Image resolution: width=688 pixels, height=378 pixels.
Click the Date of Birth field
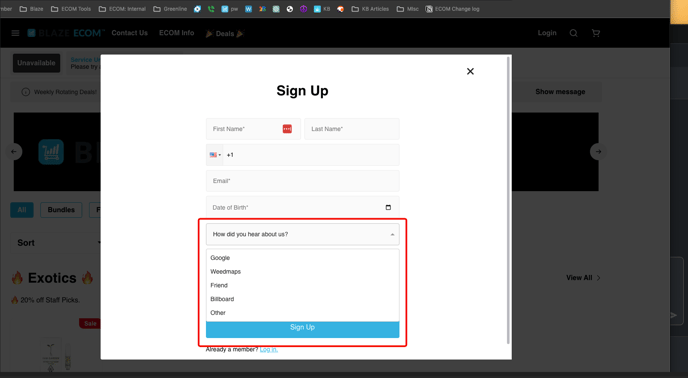[x=303, y=207]
